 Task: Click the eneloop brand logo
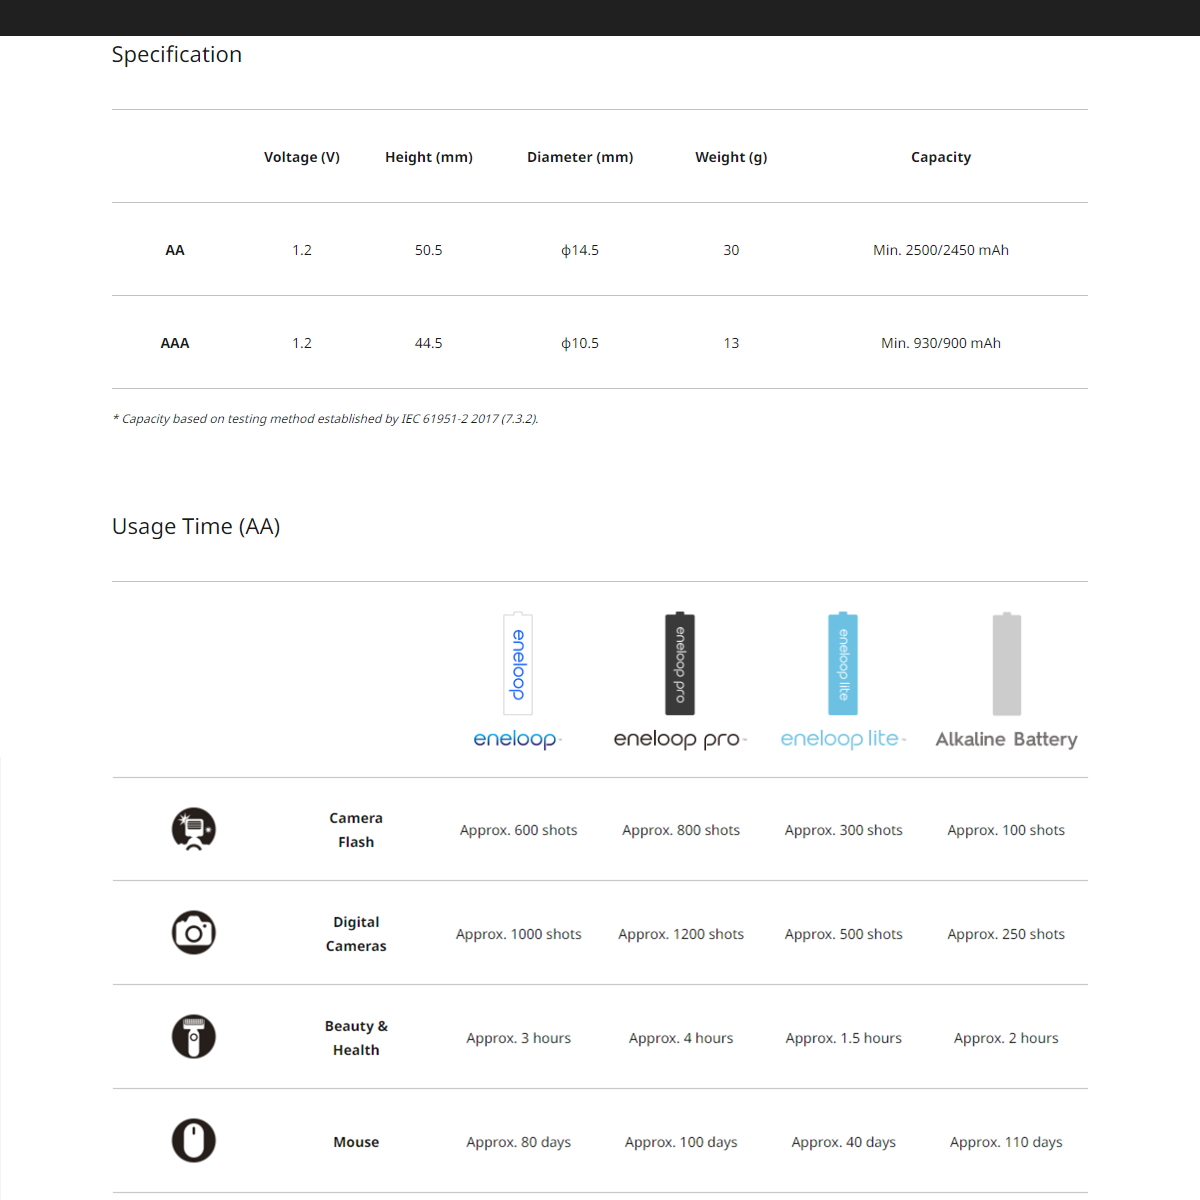pyautogui.click(x=518, y=739)
